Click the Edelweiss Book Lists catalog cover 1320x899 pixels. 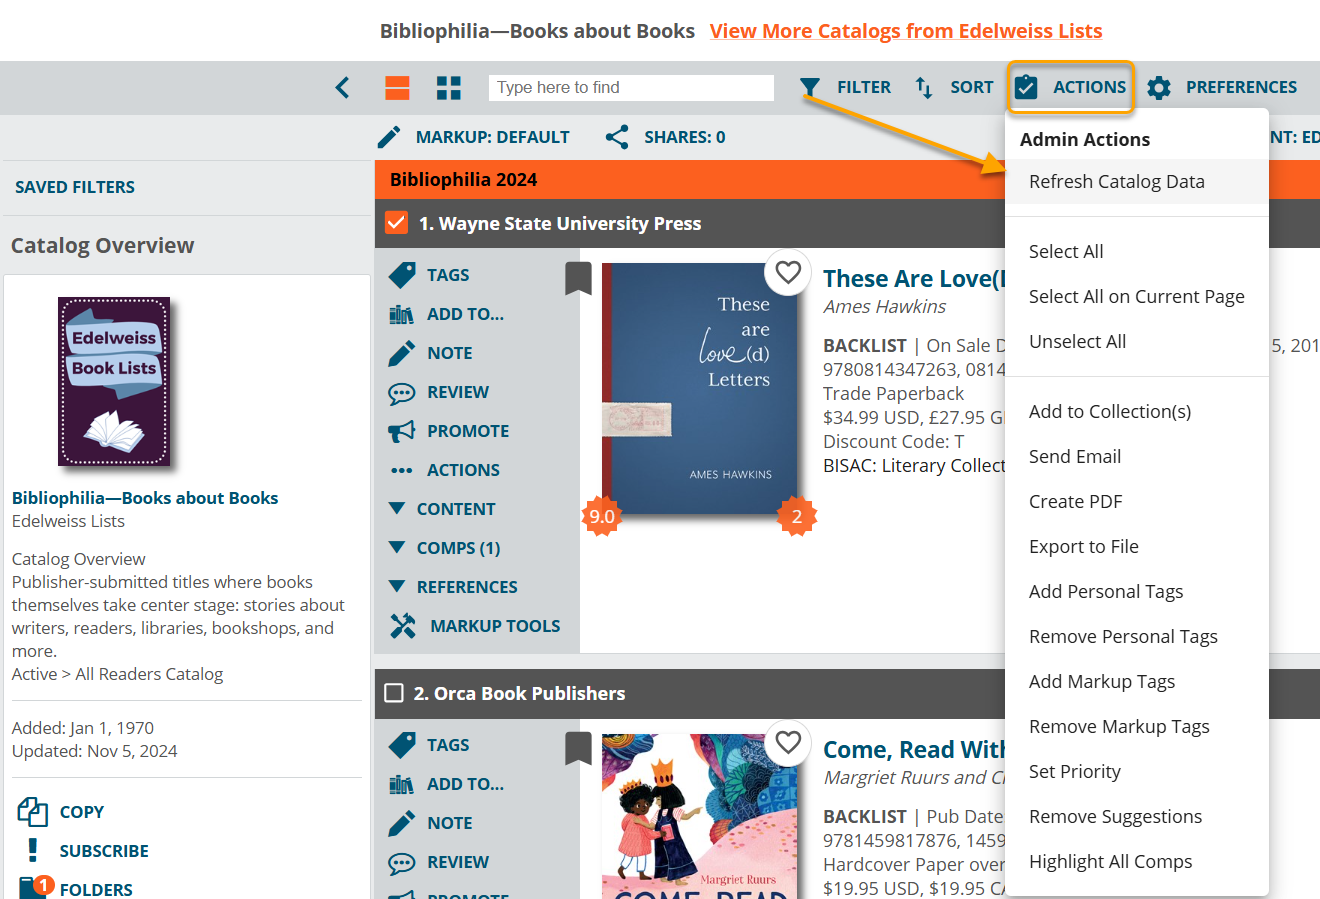coord(114,382)
